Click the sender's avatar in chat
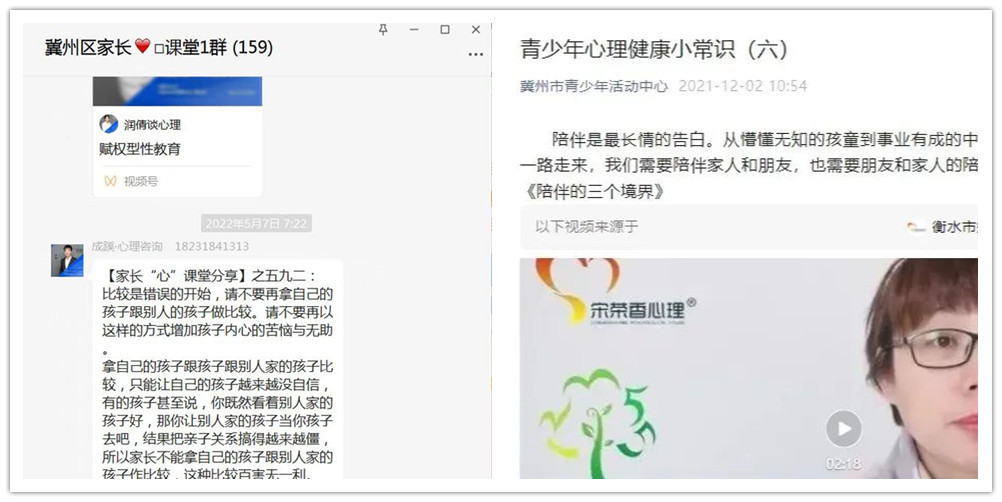This screenshot has width=1002, height=502. (67, 260)
